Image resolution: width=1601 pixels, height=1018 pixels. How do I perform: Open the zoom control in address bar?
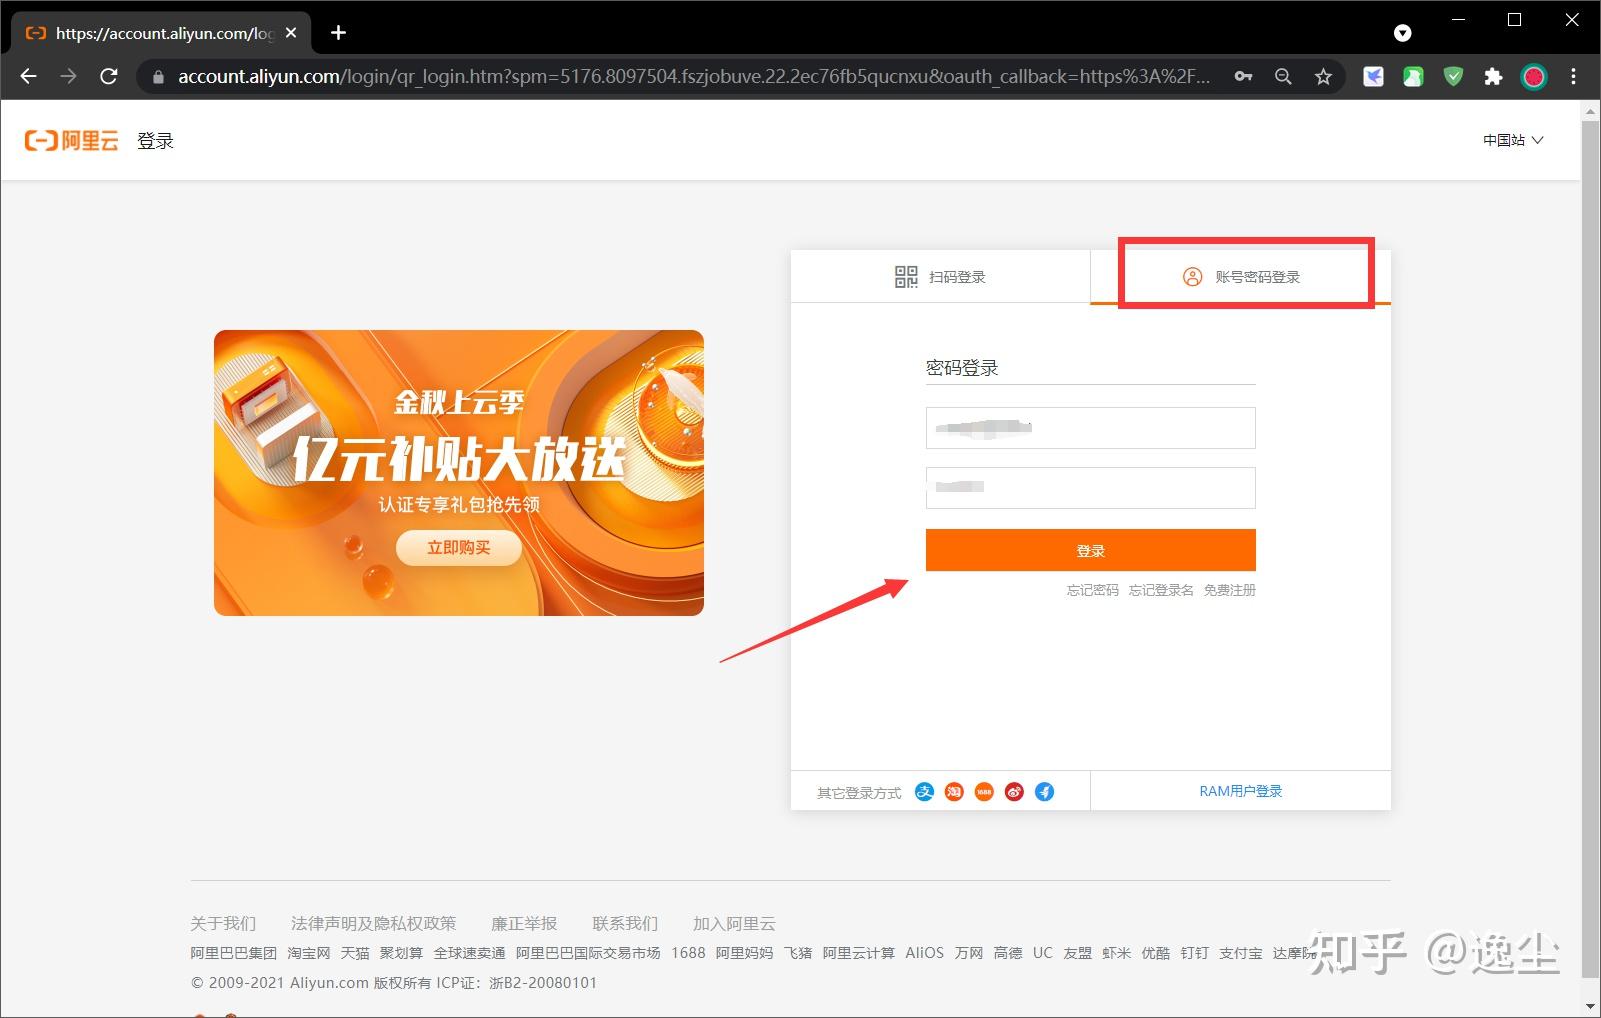1283,76
